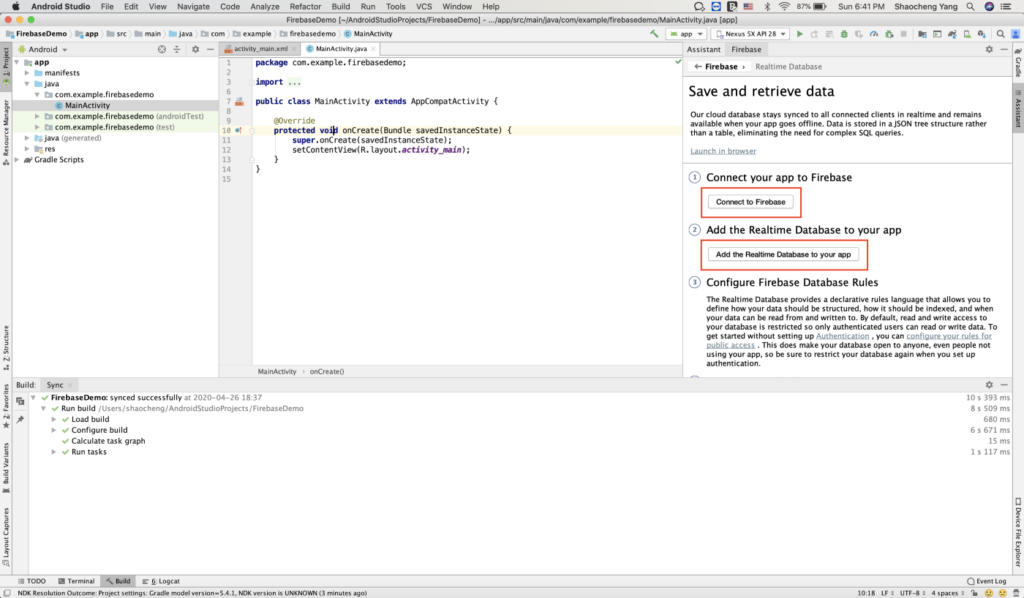Open the AVD Manager icon

(967, 34)
